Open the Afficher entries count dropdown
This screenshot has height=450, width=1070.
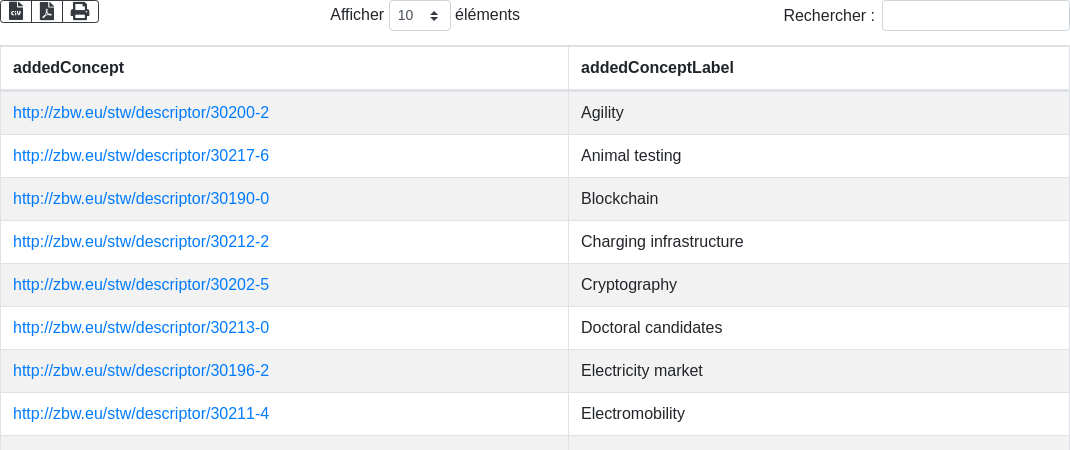(x=419, y=15)
